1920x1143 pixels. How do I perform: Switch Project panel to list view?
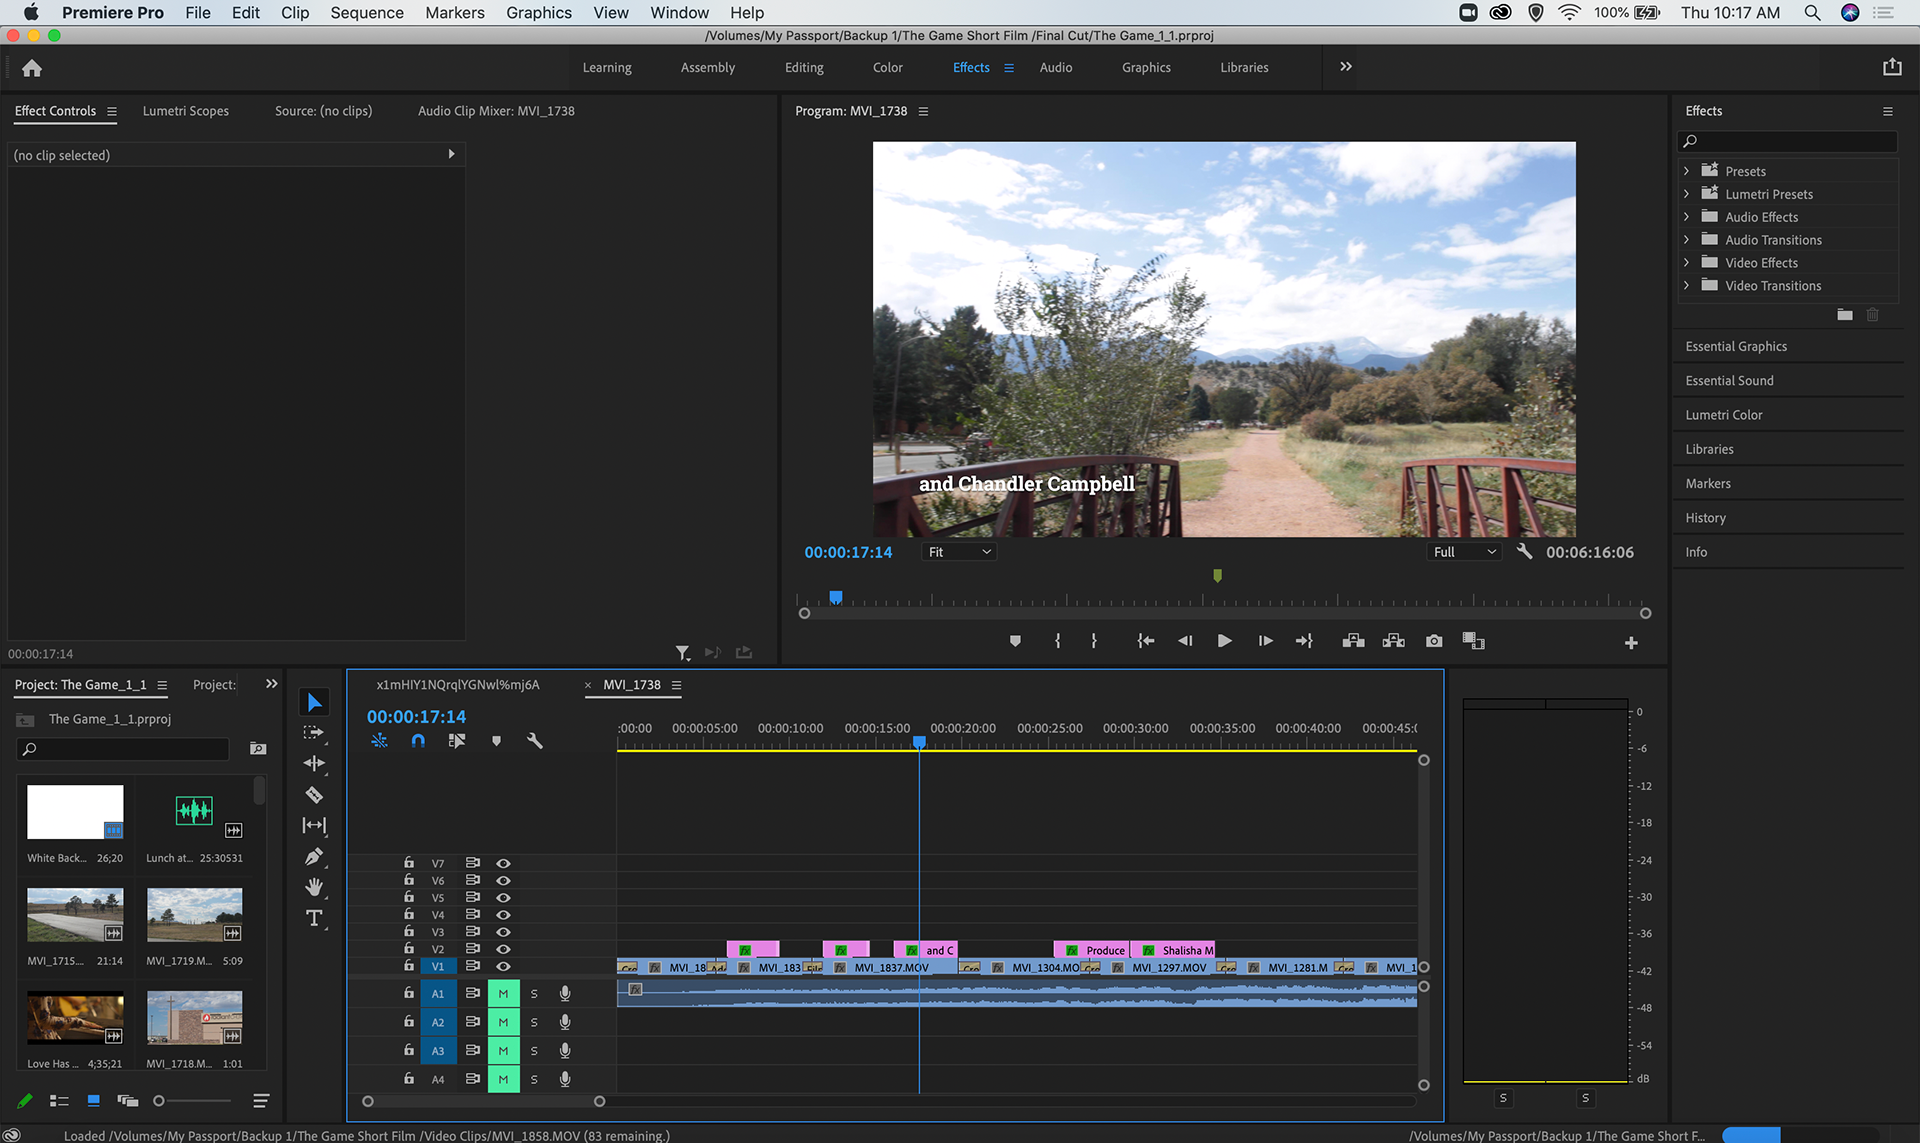click(x=59, y=1100)
